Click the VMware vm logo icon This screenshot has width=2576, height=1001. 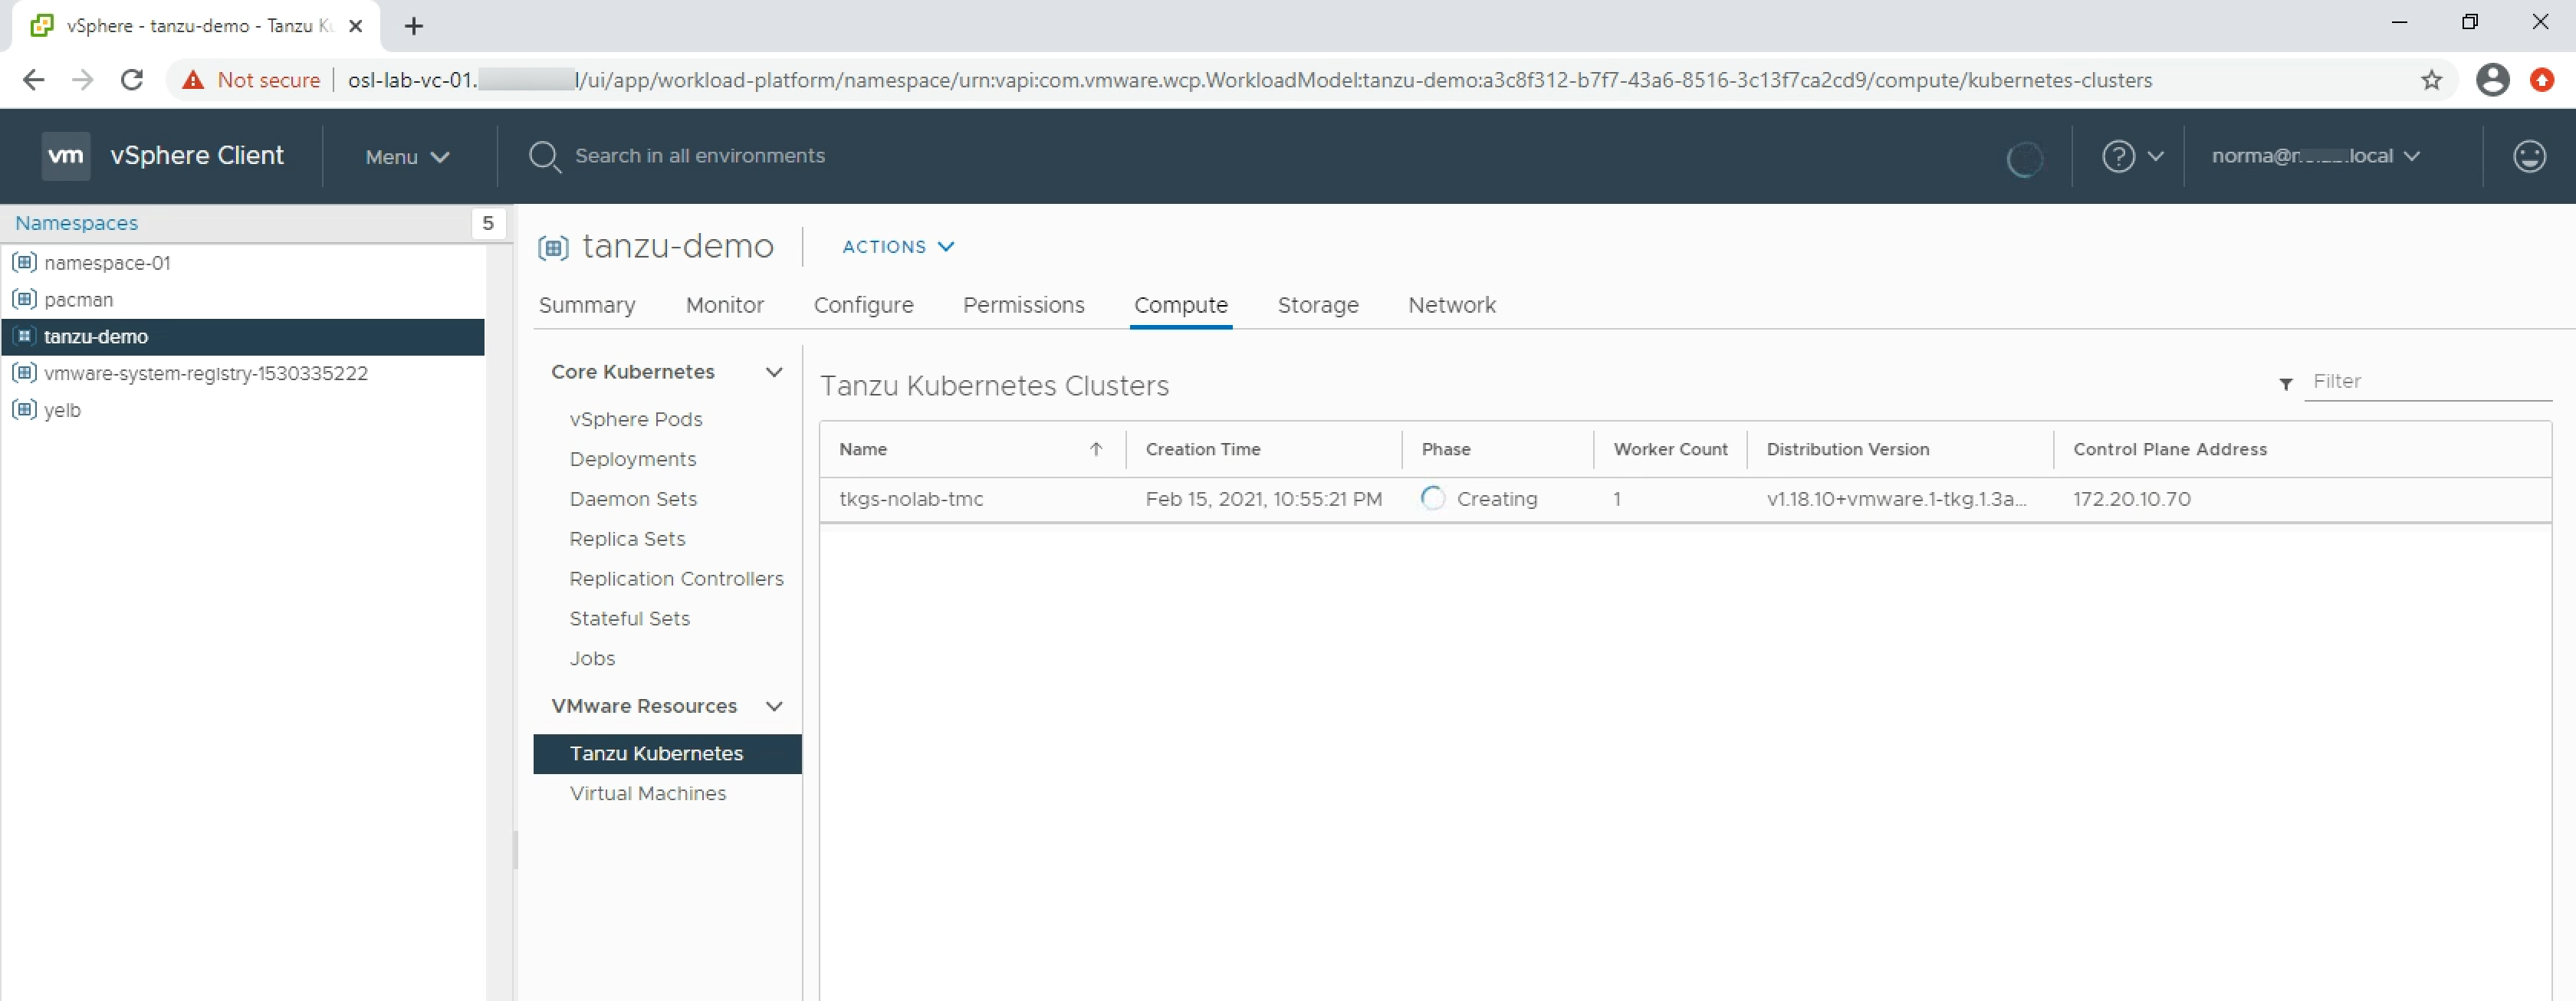(x=66, y=156)
